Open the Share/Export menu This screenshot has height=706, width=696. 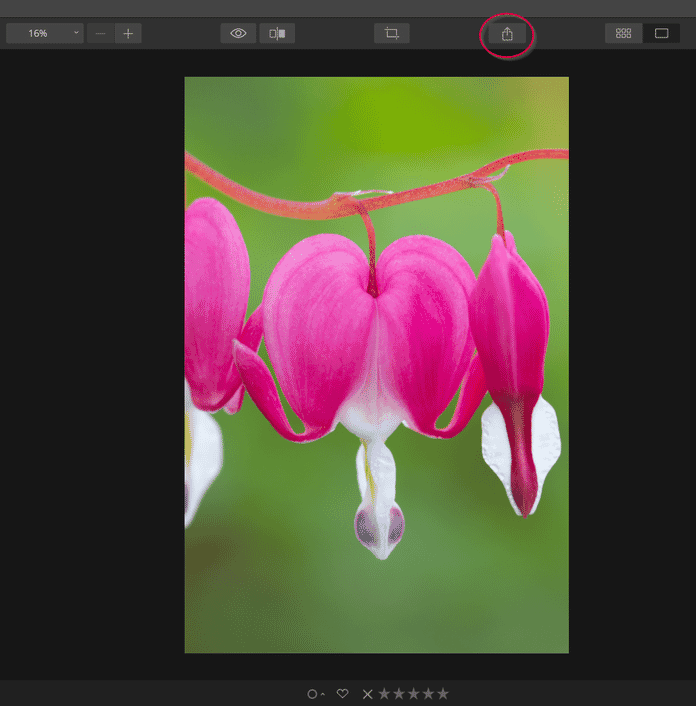(507, 34)
